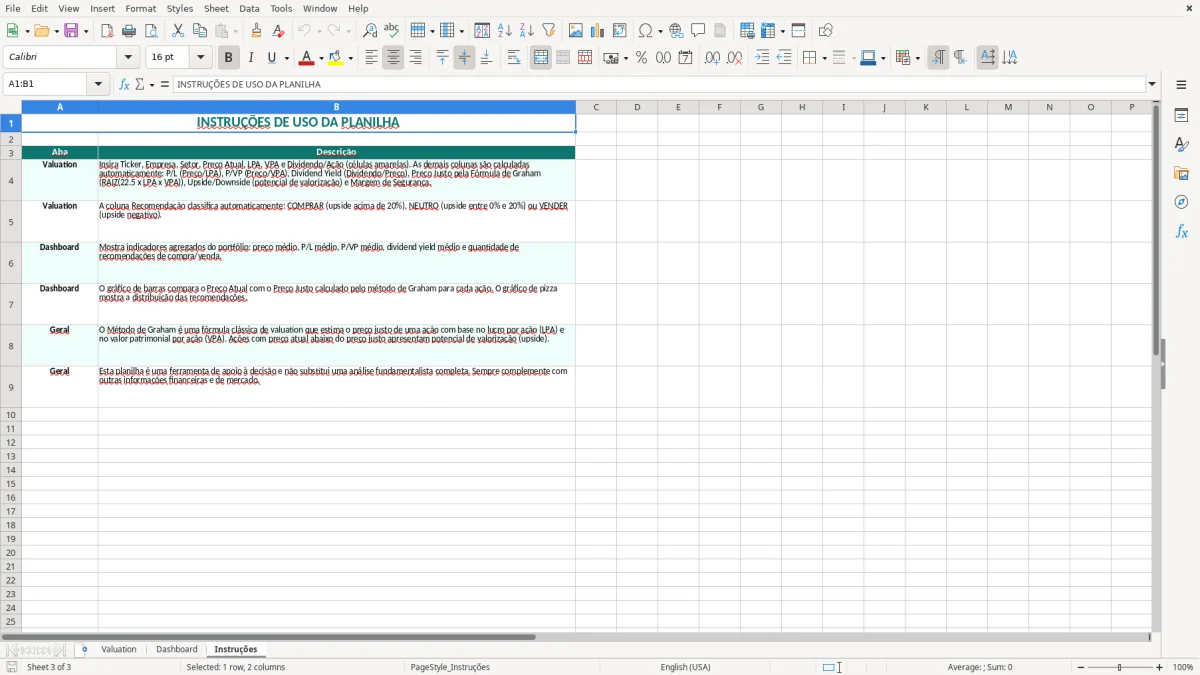Toggle Wrap Text

[514, 58]
